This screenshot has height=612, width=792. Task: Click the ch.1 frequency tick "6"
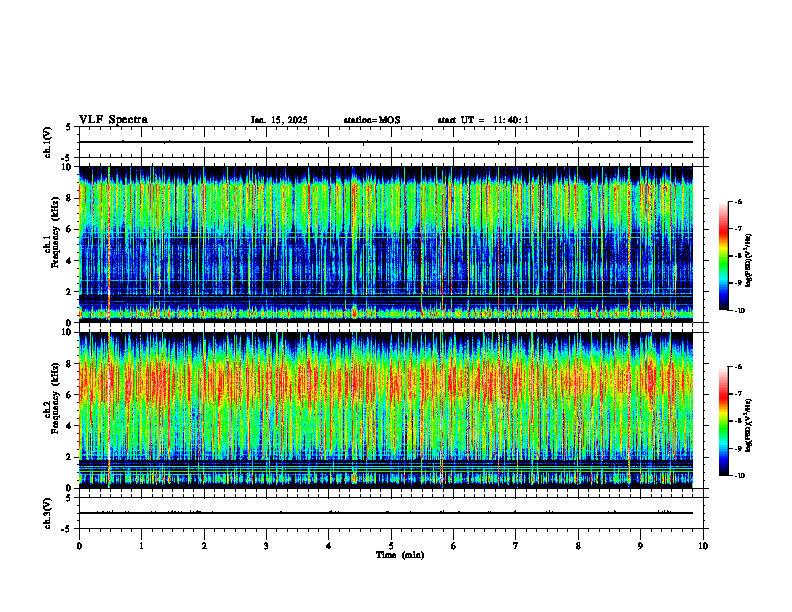click(69, 230)
